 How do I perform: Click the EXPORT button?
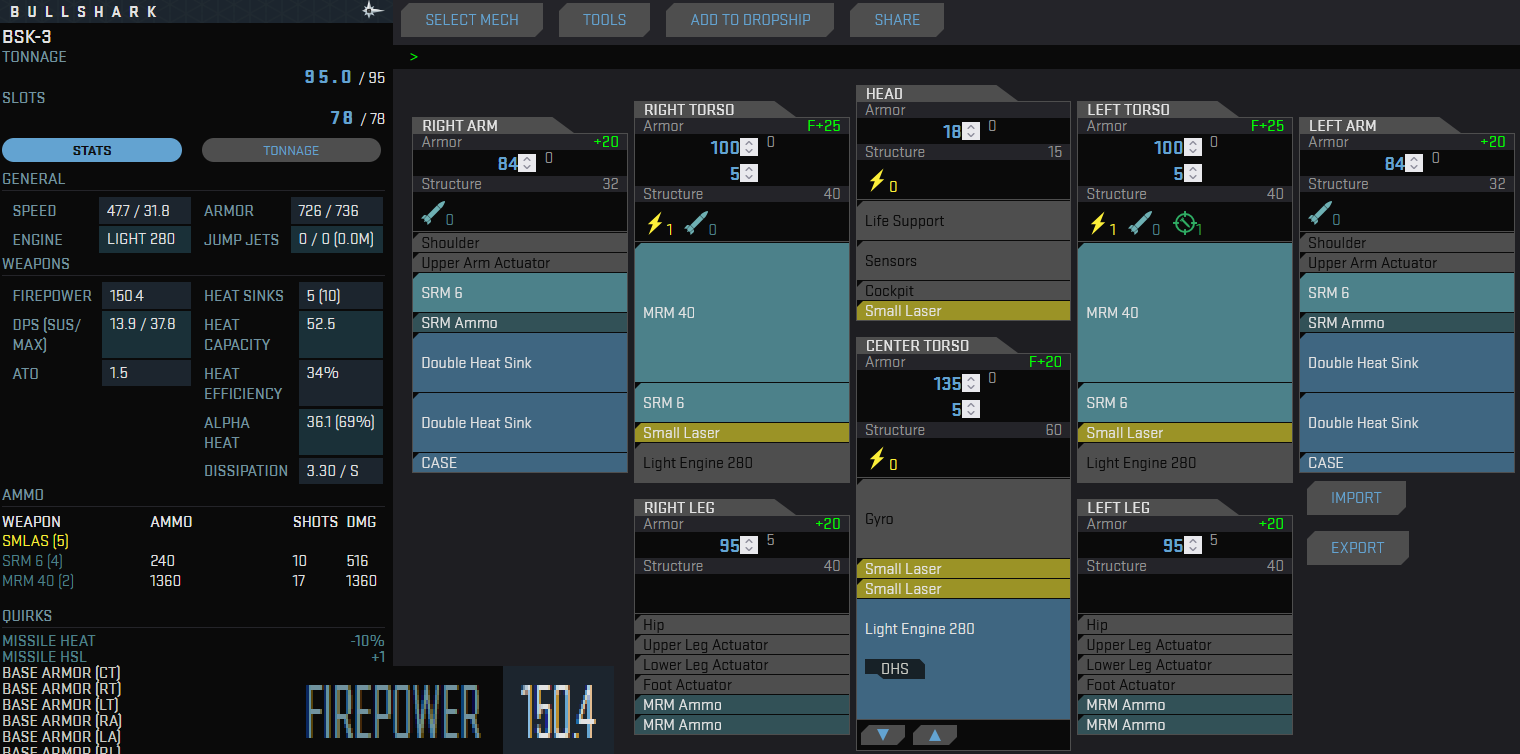[x=1357, y=548]
